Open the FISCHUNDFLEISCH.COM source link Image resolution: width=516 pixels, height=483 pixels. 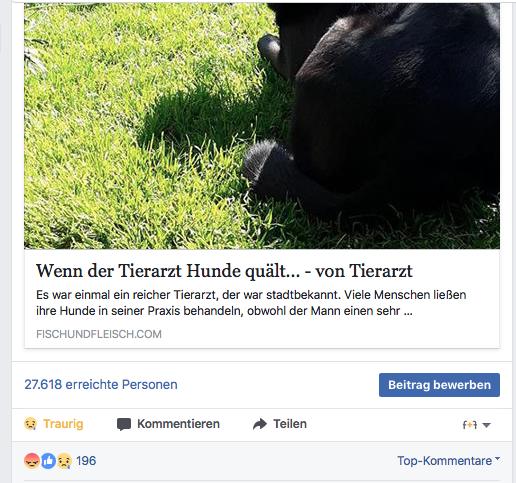tap(99, 334)
